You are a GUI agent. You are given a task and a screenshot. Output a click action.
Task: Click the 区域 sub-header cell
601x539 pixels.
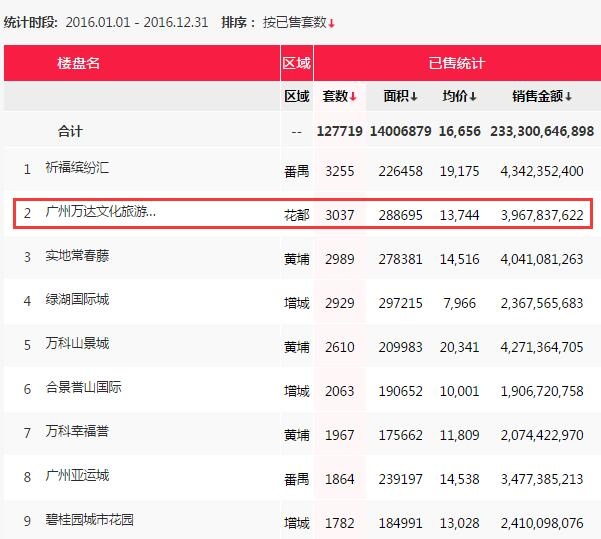tap(296, 96)
